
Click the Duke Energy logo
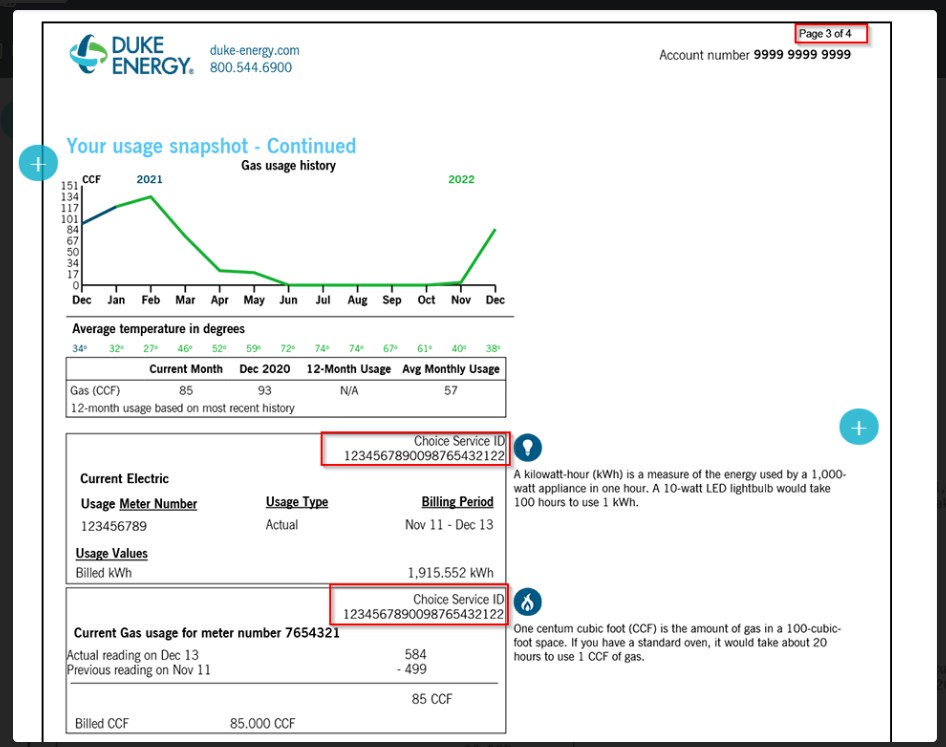pos(132,54)
